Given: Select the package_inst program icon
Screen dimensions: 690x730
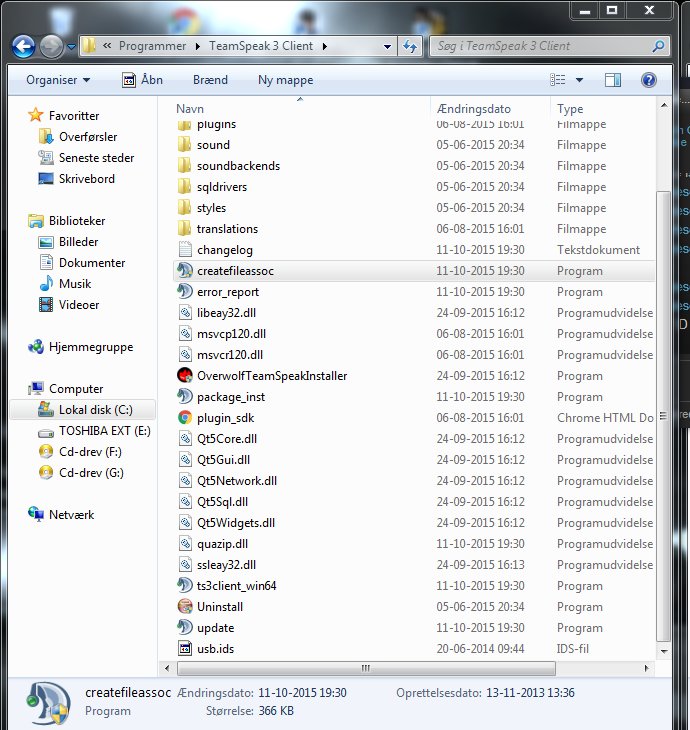Looking at the screenshot, I should point(185,397).
